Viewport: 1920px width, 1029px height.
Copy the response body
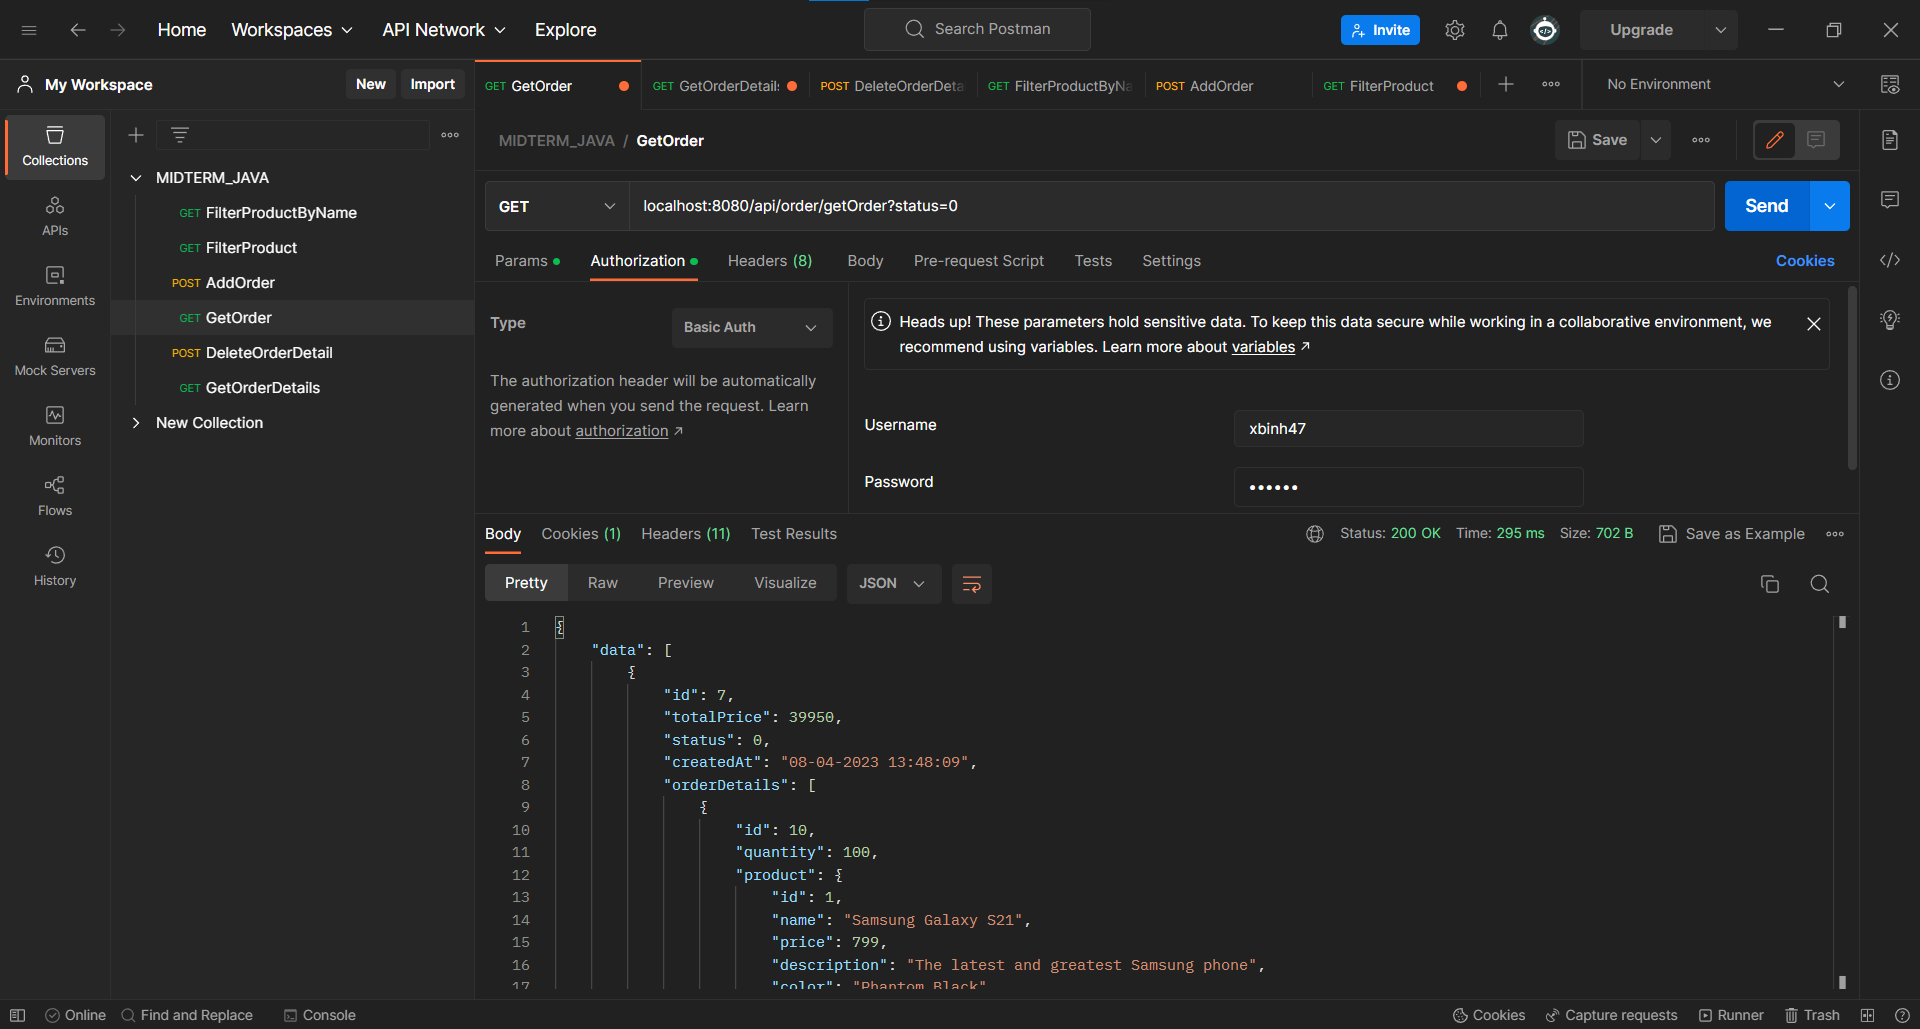tap(1770, 584)
